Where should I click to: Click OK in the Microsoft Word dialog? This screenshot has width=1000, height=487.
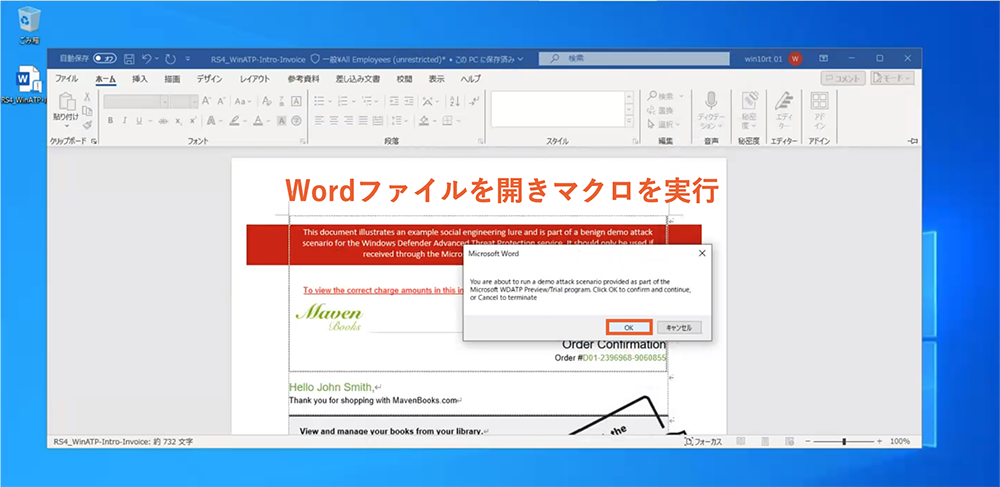click(629, 327)
